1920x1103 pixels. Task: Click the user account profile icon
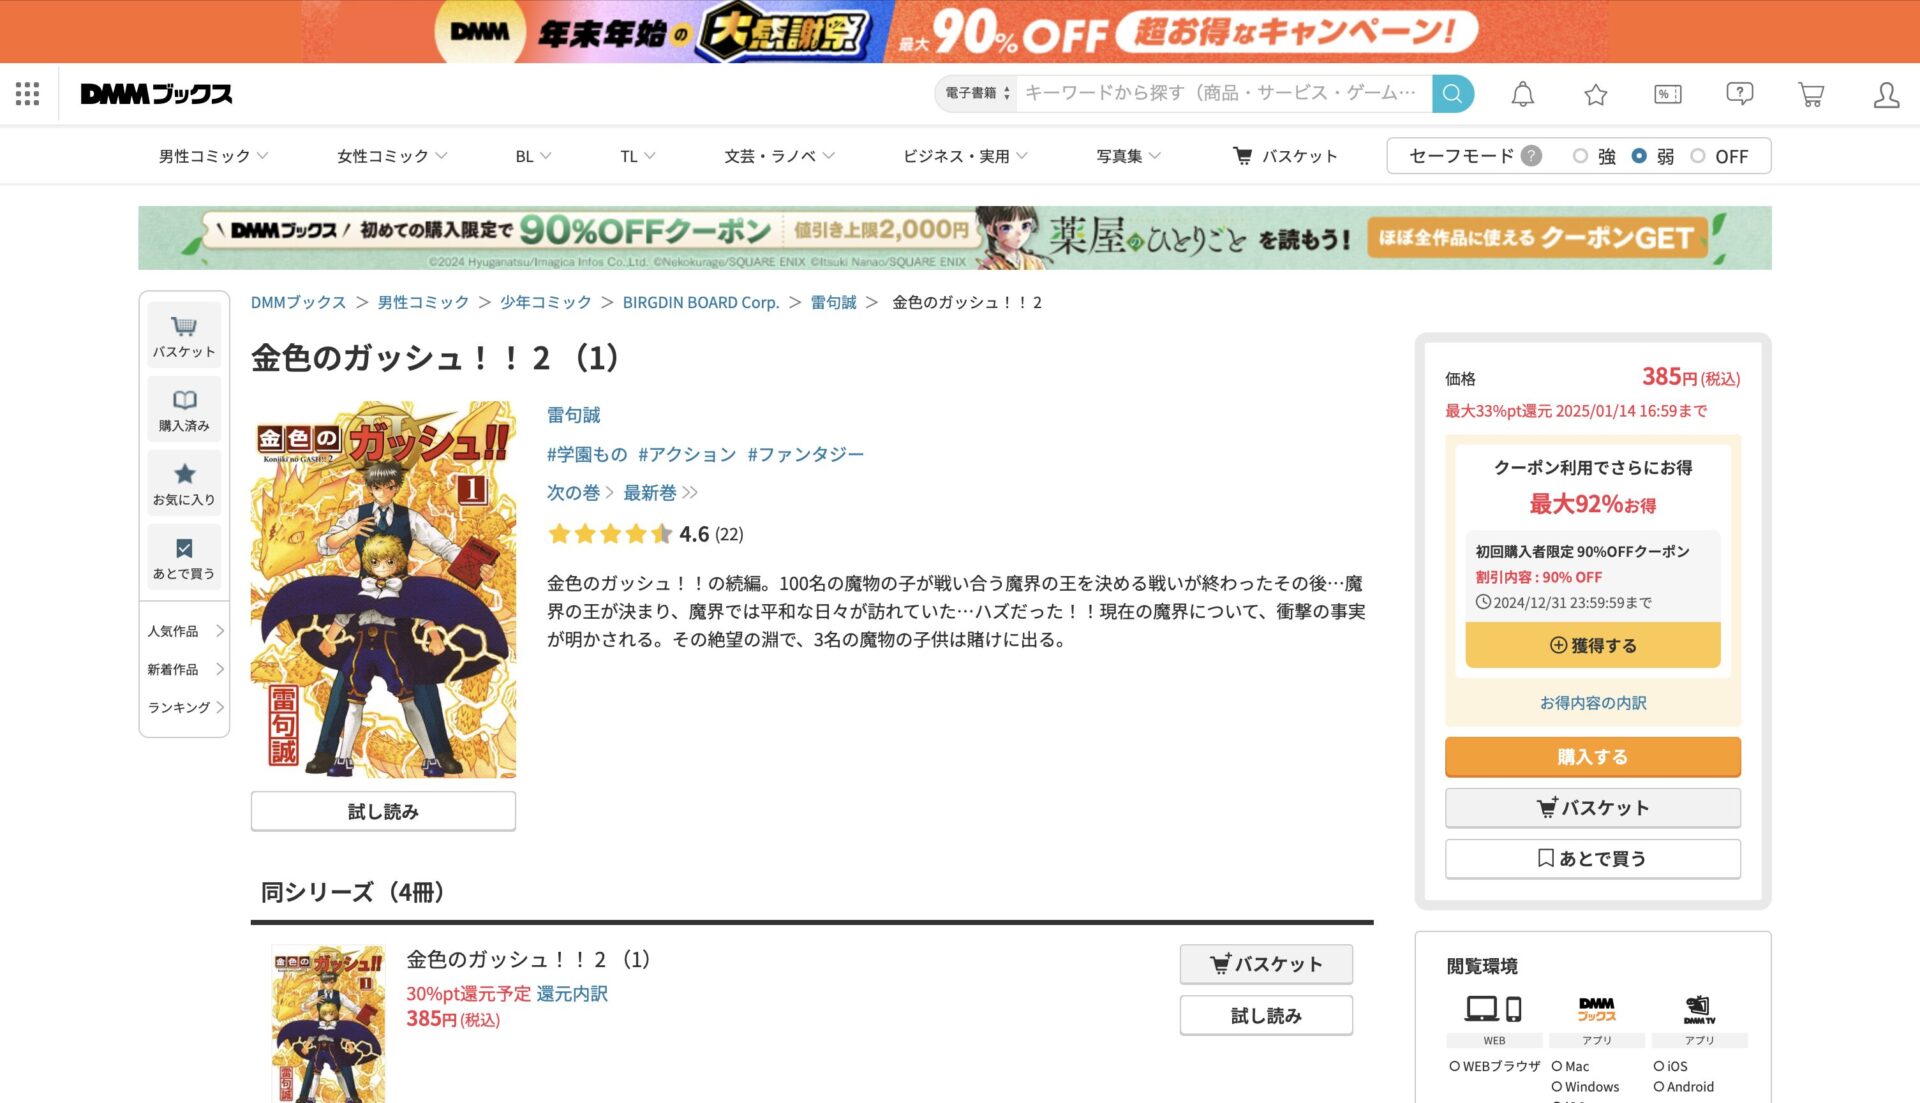tap(1886, 94)
